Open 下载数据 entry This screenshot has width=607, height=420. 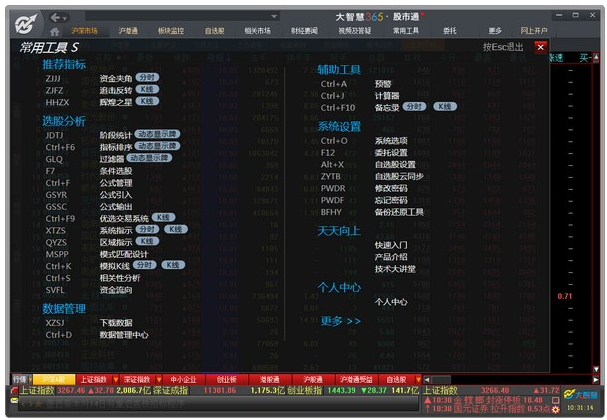click(116, 323)
